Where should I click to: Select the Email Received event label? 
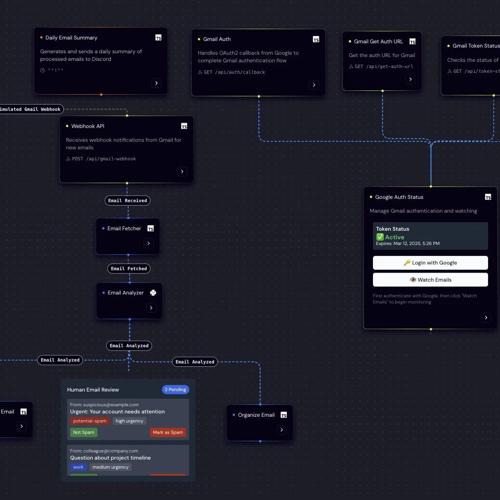(x=128, y=200)
